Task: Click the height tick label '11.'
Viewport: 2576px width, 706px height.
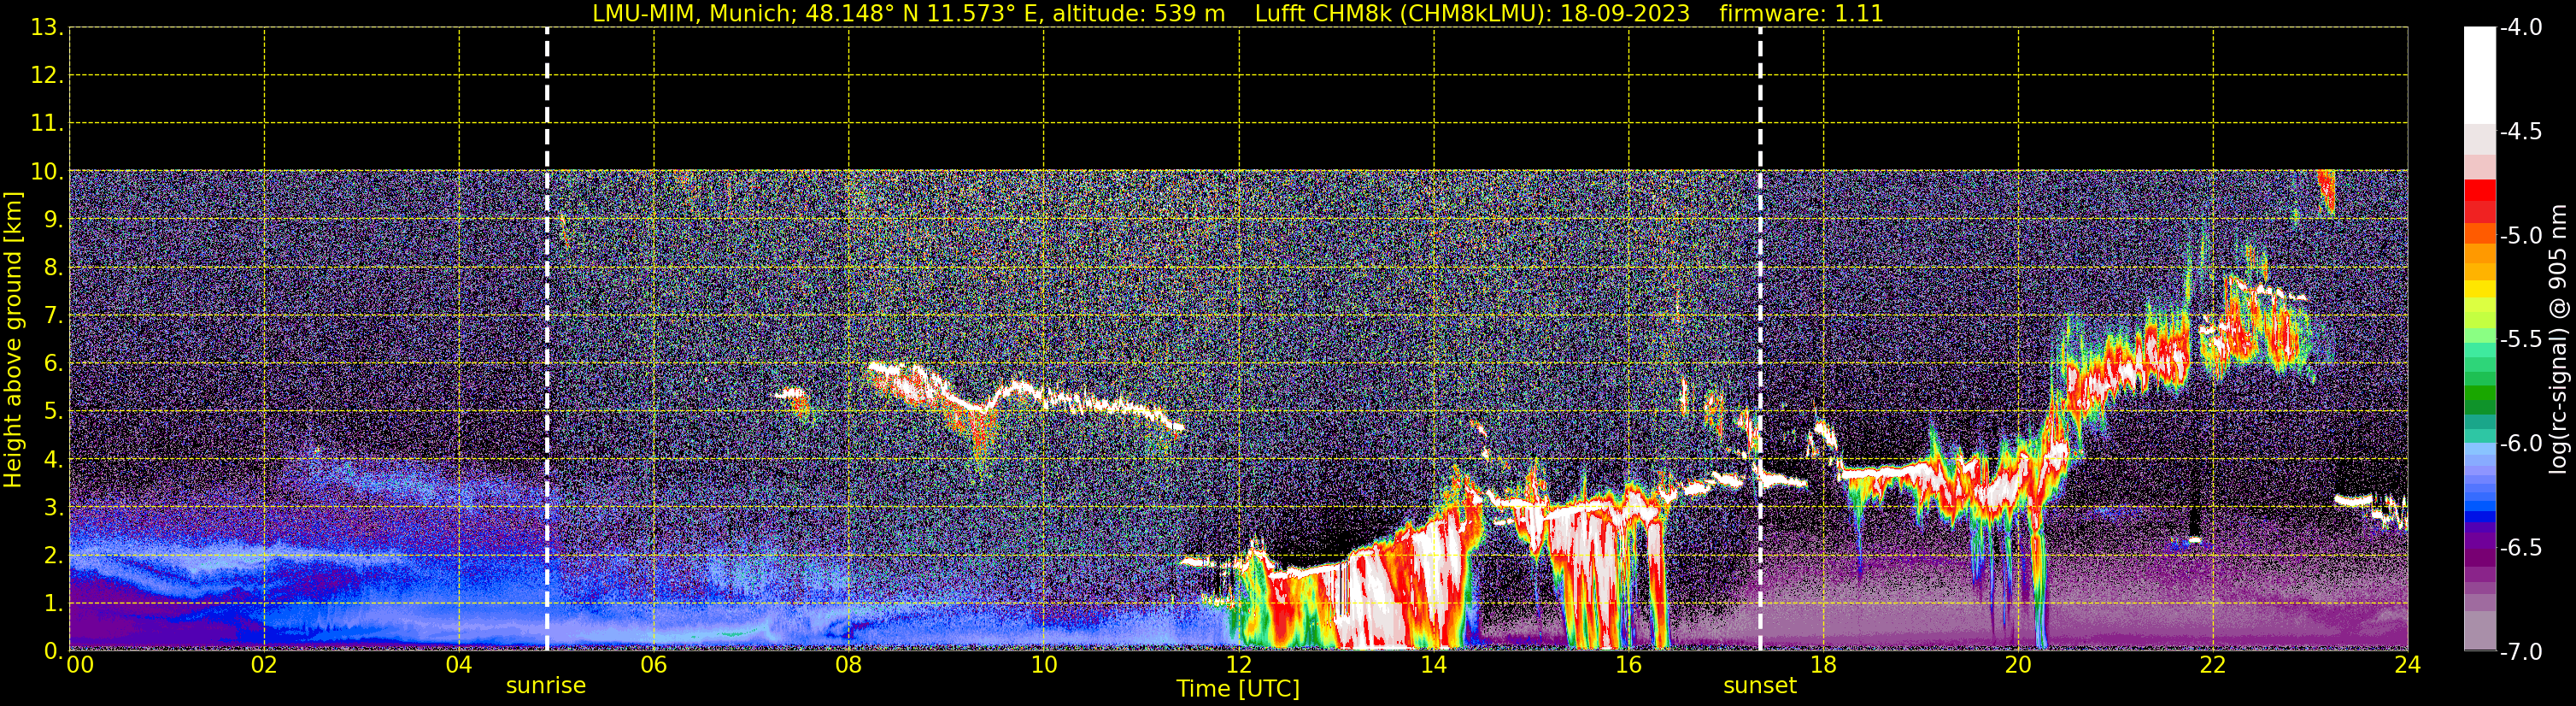Action: [x=47, y=124]
